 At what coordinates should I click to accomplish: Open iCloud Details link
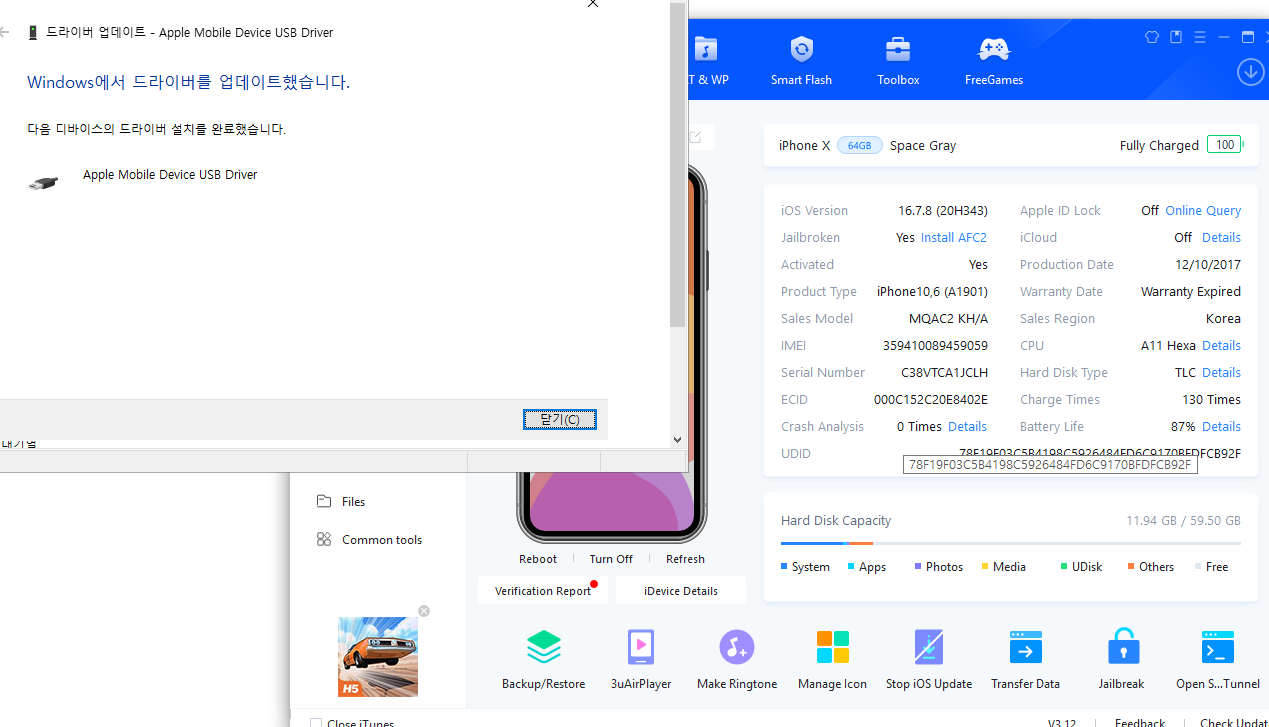point(1221,238)
